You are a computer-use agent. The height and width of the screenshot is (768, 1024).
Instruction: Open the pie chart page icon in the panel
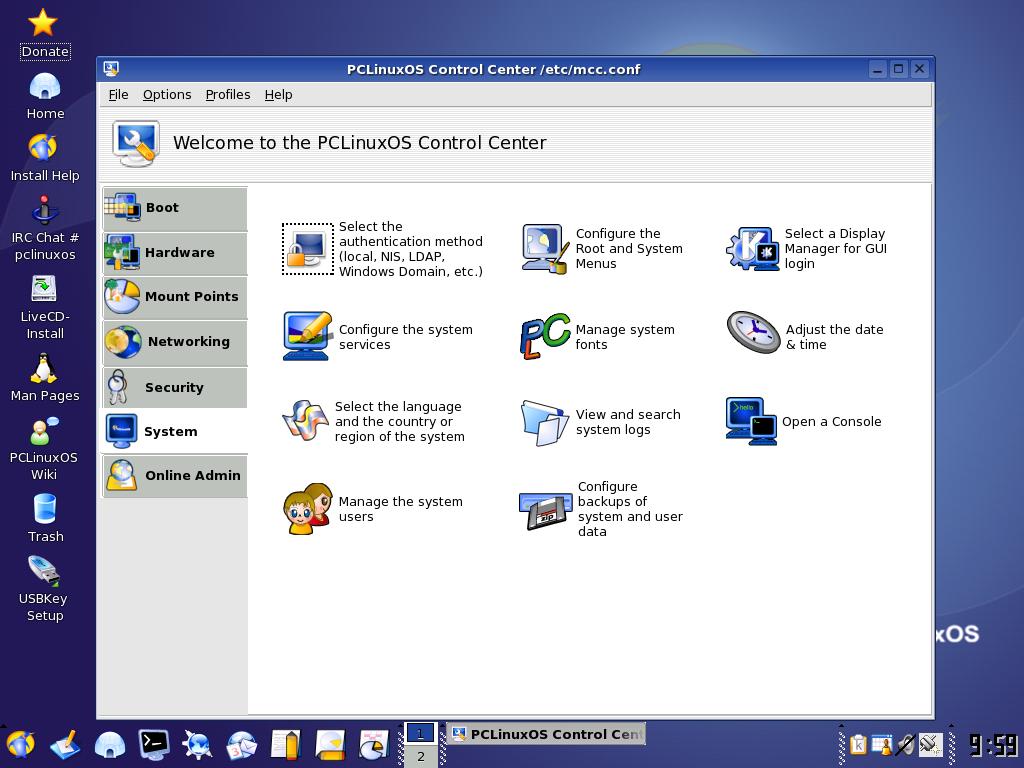374,744
